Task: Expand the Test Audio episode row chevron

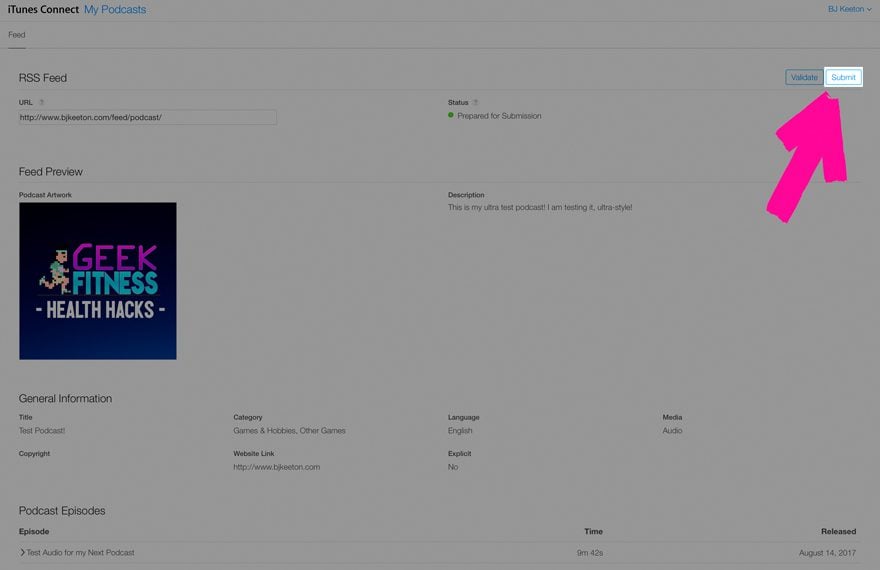Action: click(22, 552)
